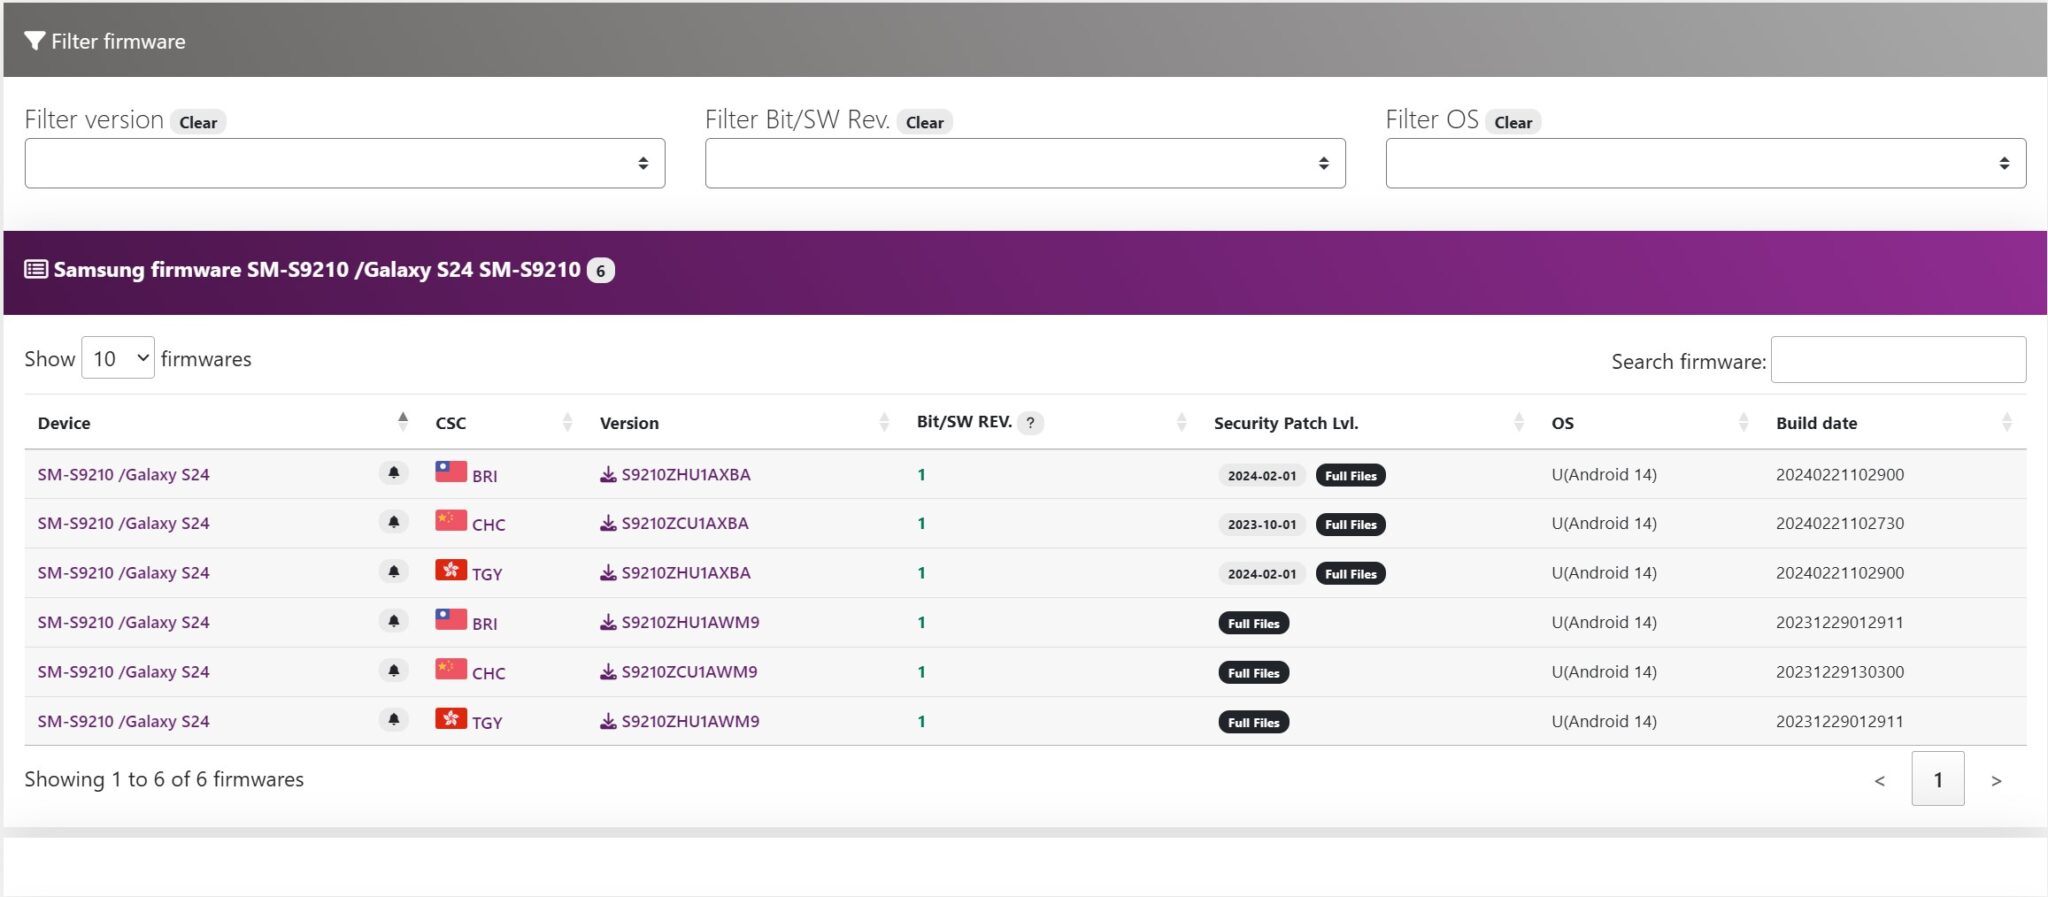Click Full Files badge in TGY S9210ZHU1AWM9 row
The height and width of the screenshot is (897, 2048).
pos(1254,722)
